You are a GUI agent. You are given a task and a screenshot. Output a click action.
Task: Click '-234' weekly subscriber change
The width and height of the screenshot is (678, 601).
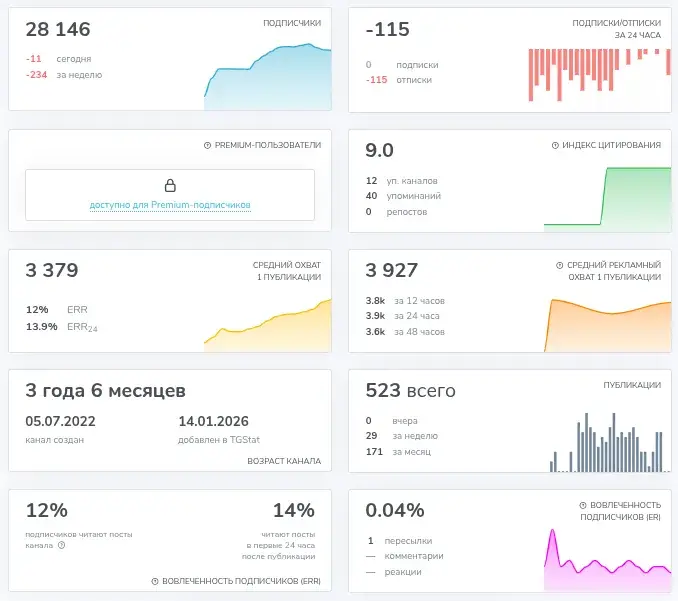[x=36, y=75]
